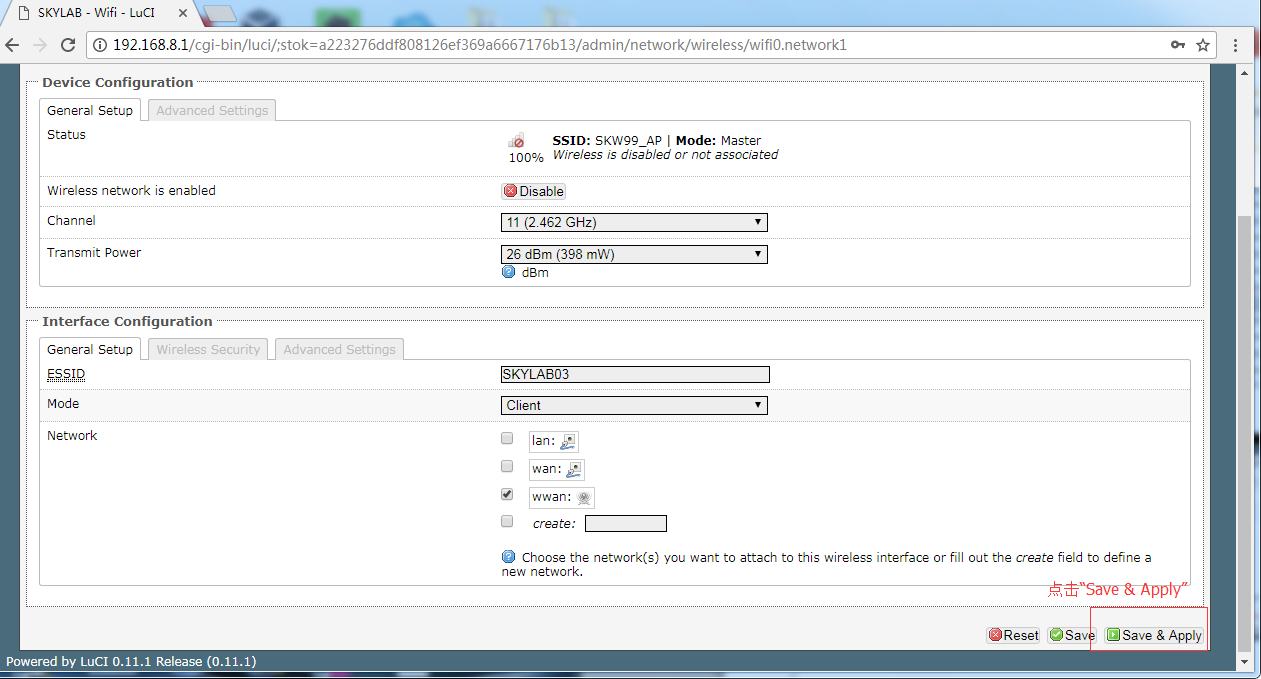This screenshot has height=679, width=1261.
Task: Uncheck the wwan network checkbox
Action: click(507, 494)
